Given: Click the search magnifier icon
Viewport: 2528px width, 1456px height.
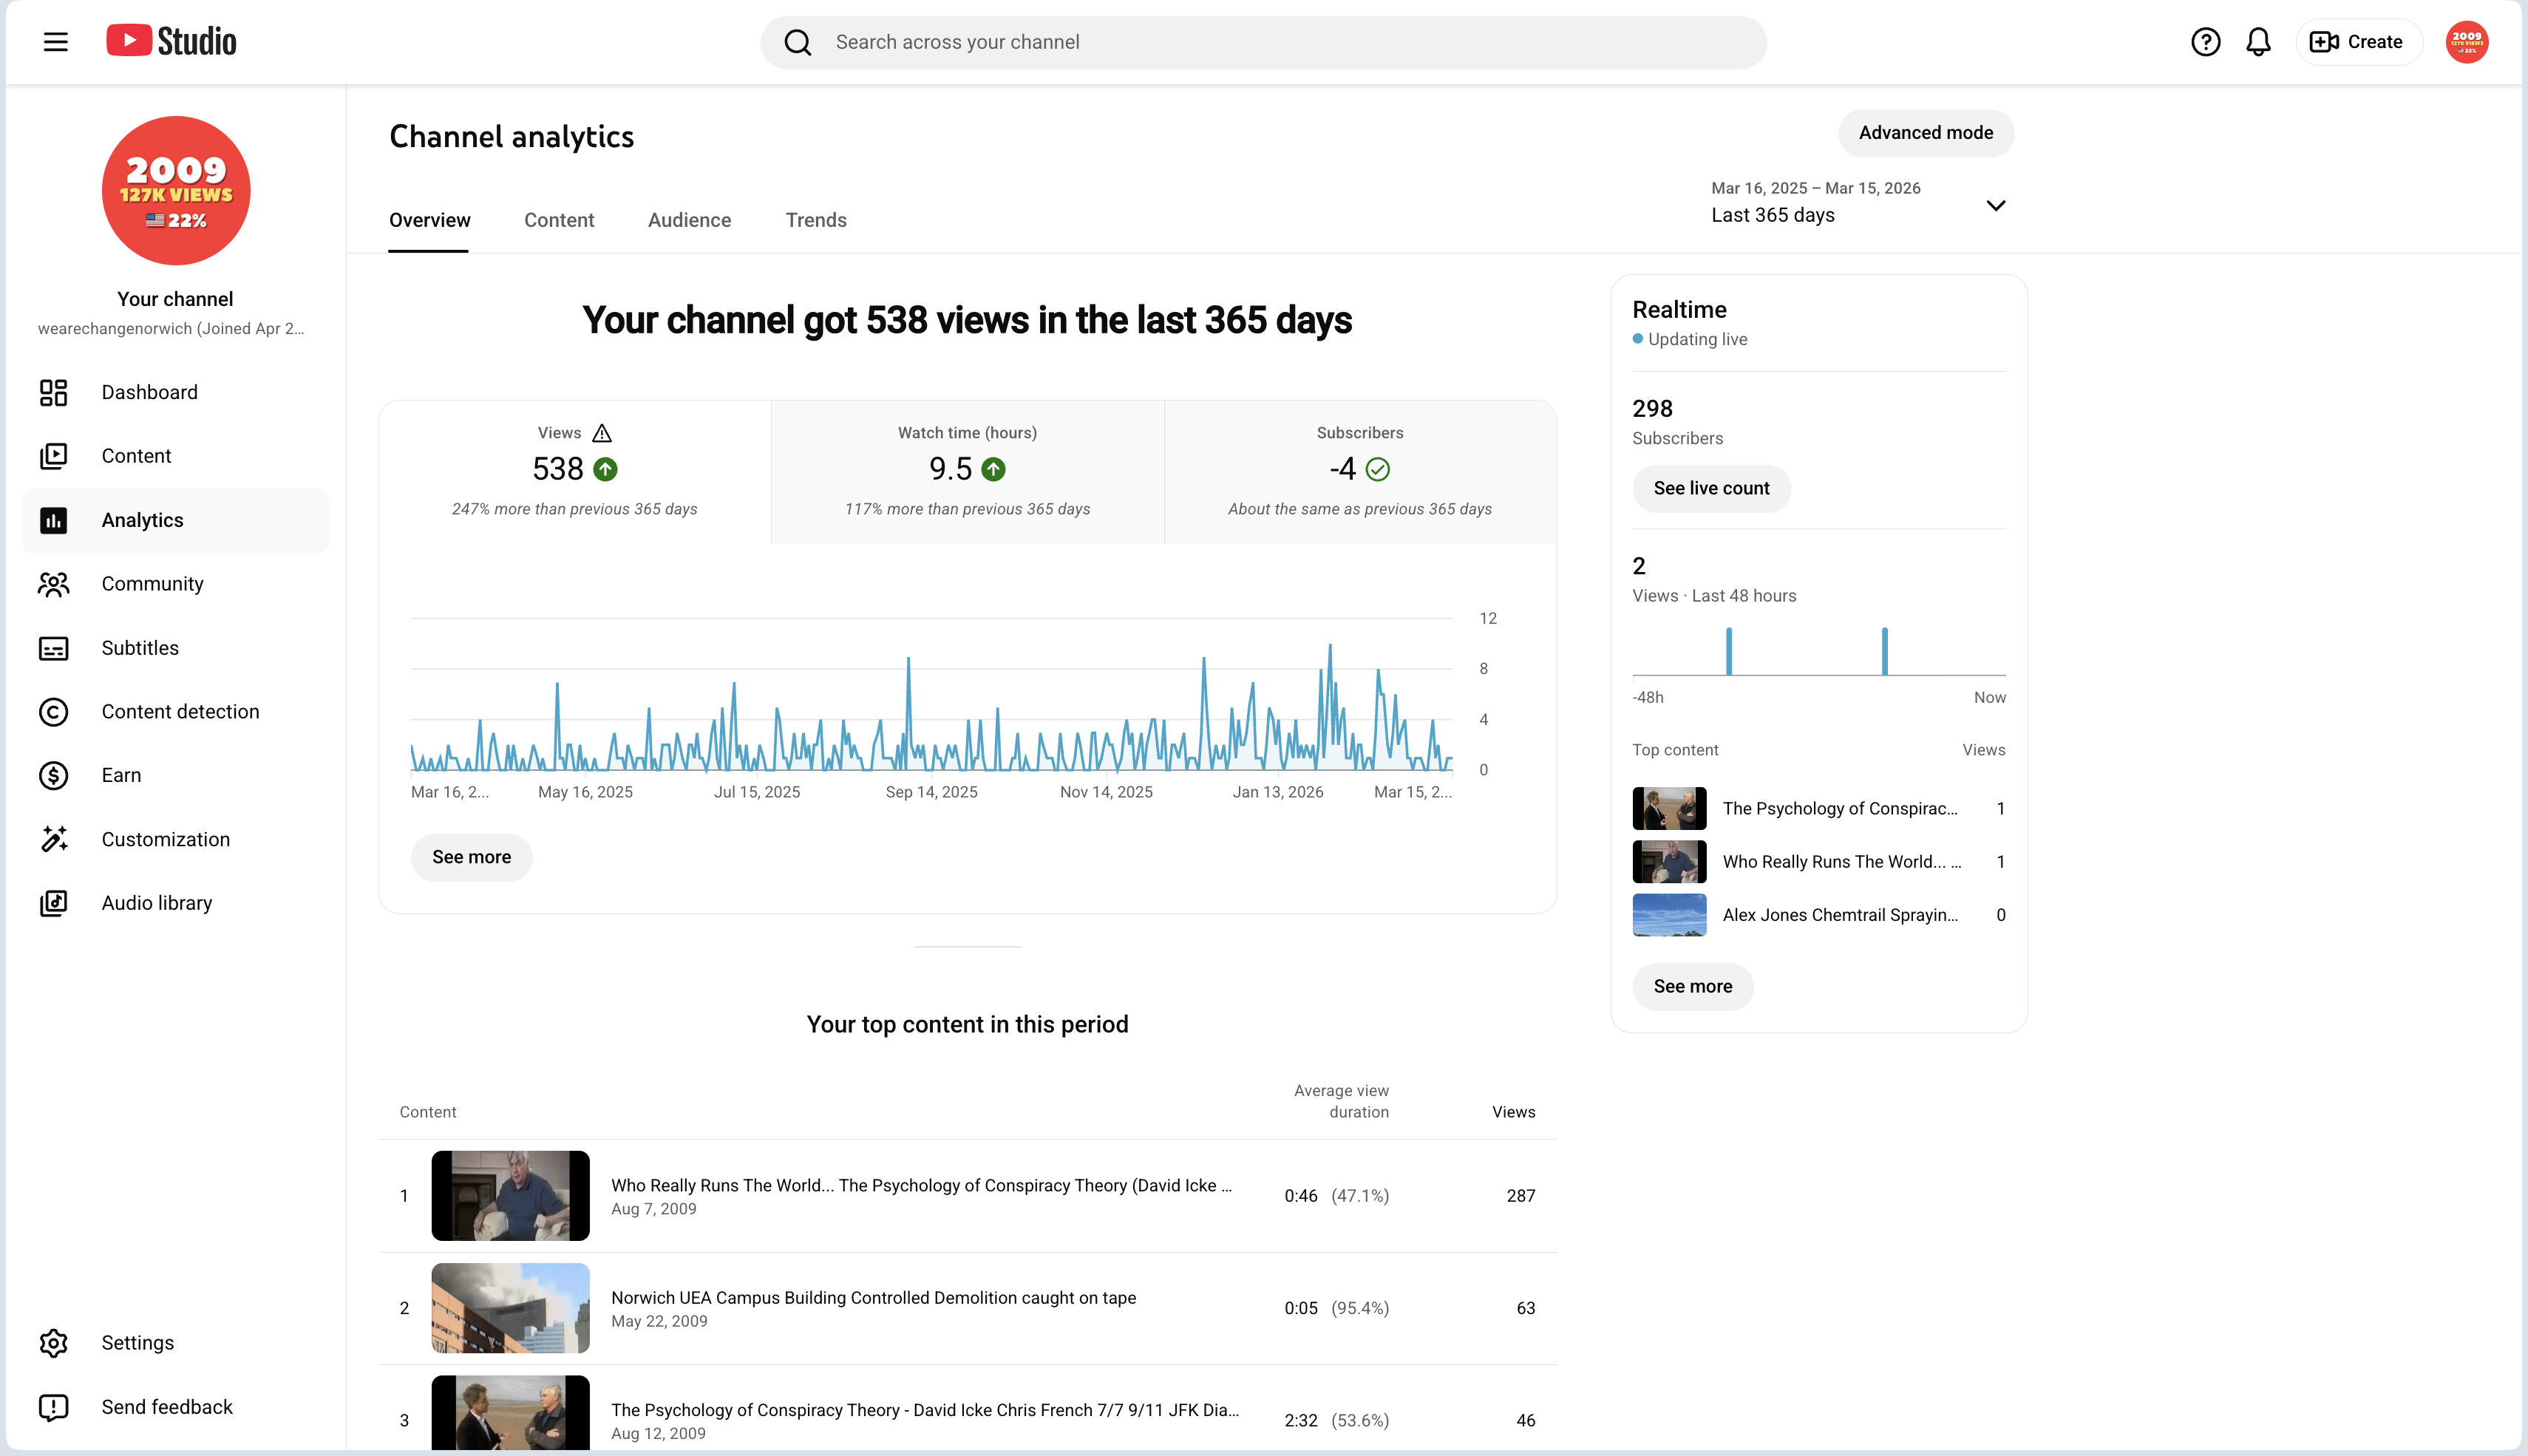Looking at the screenshot, I should (x=798, y=42).
